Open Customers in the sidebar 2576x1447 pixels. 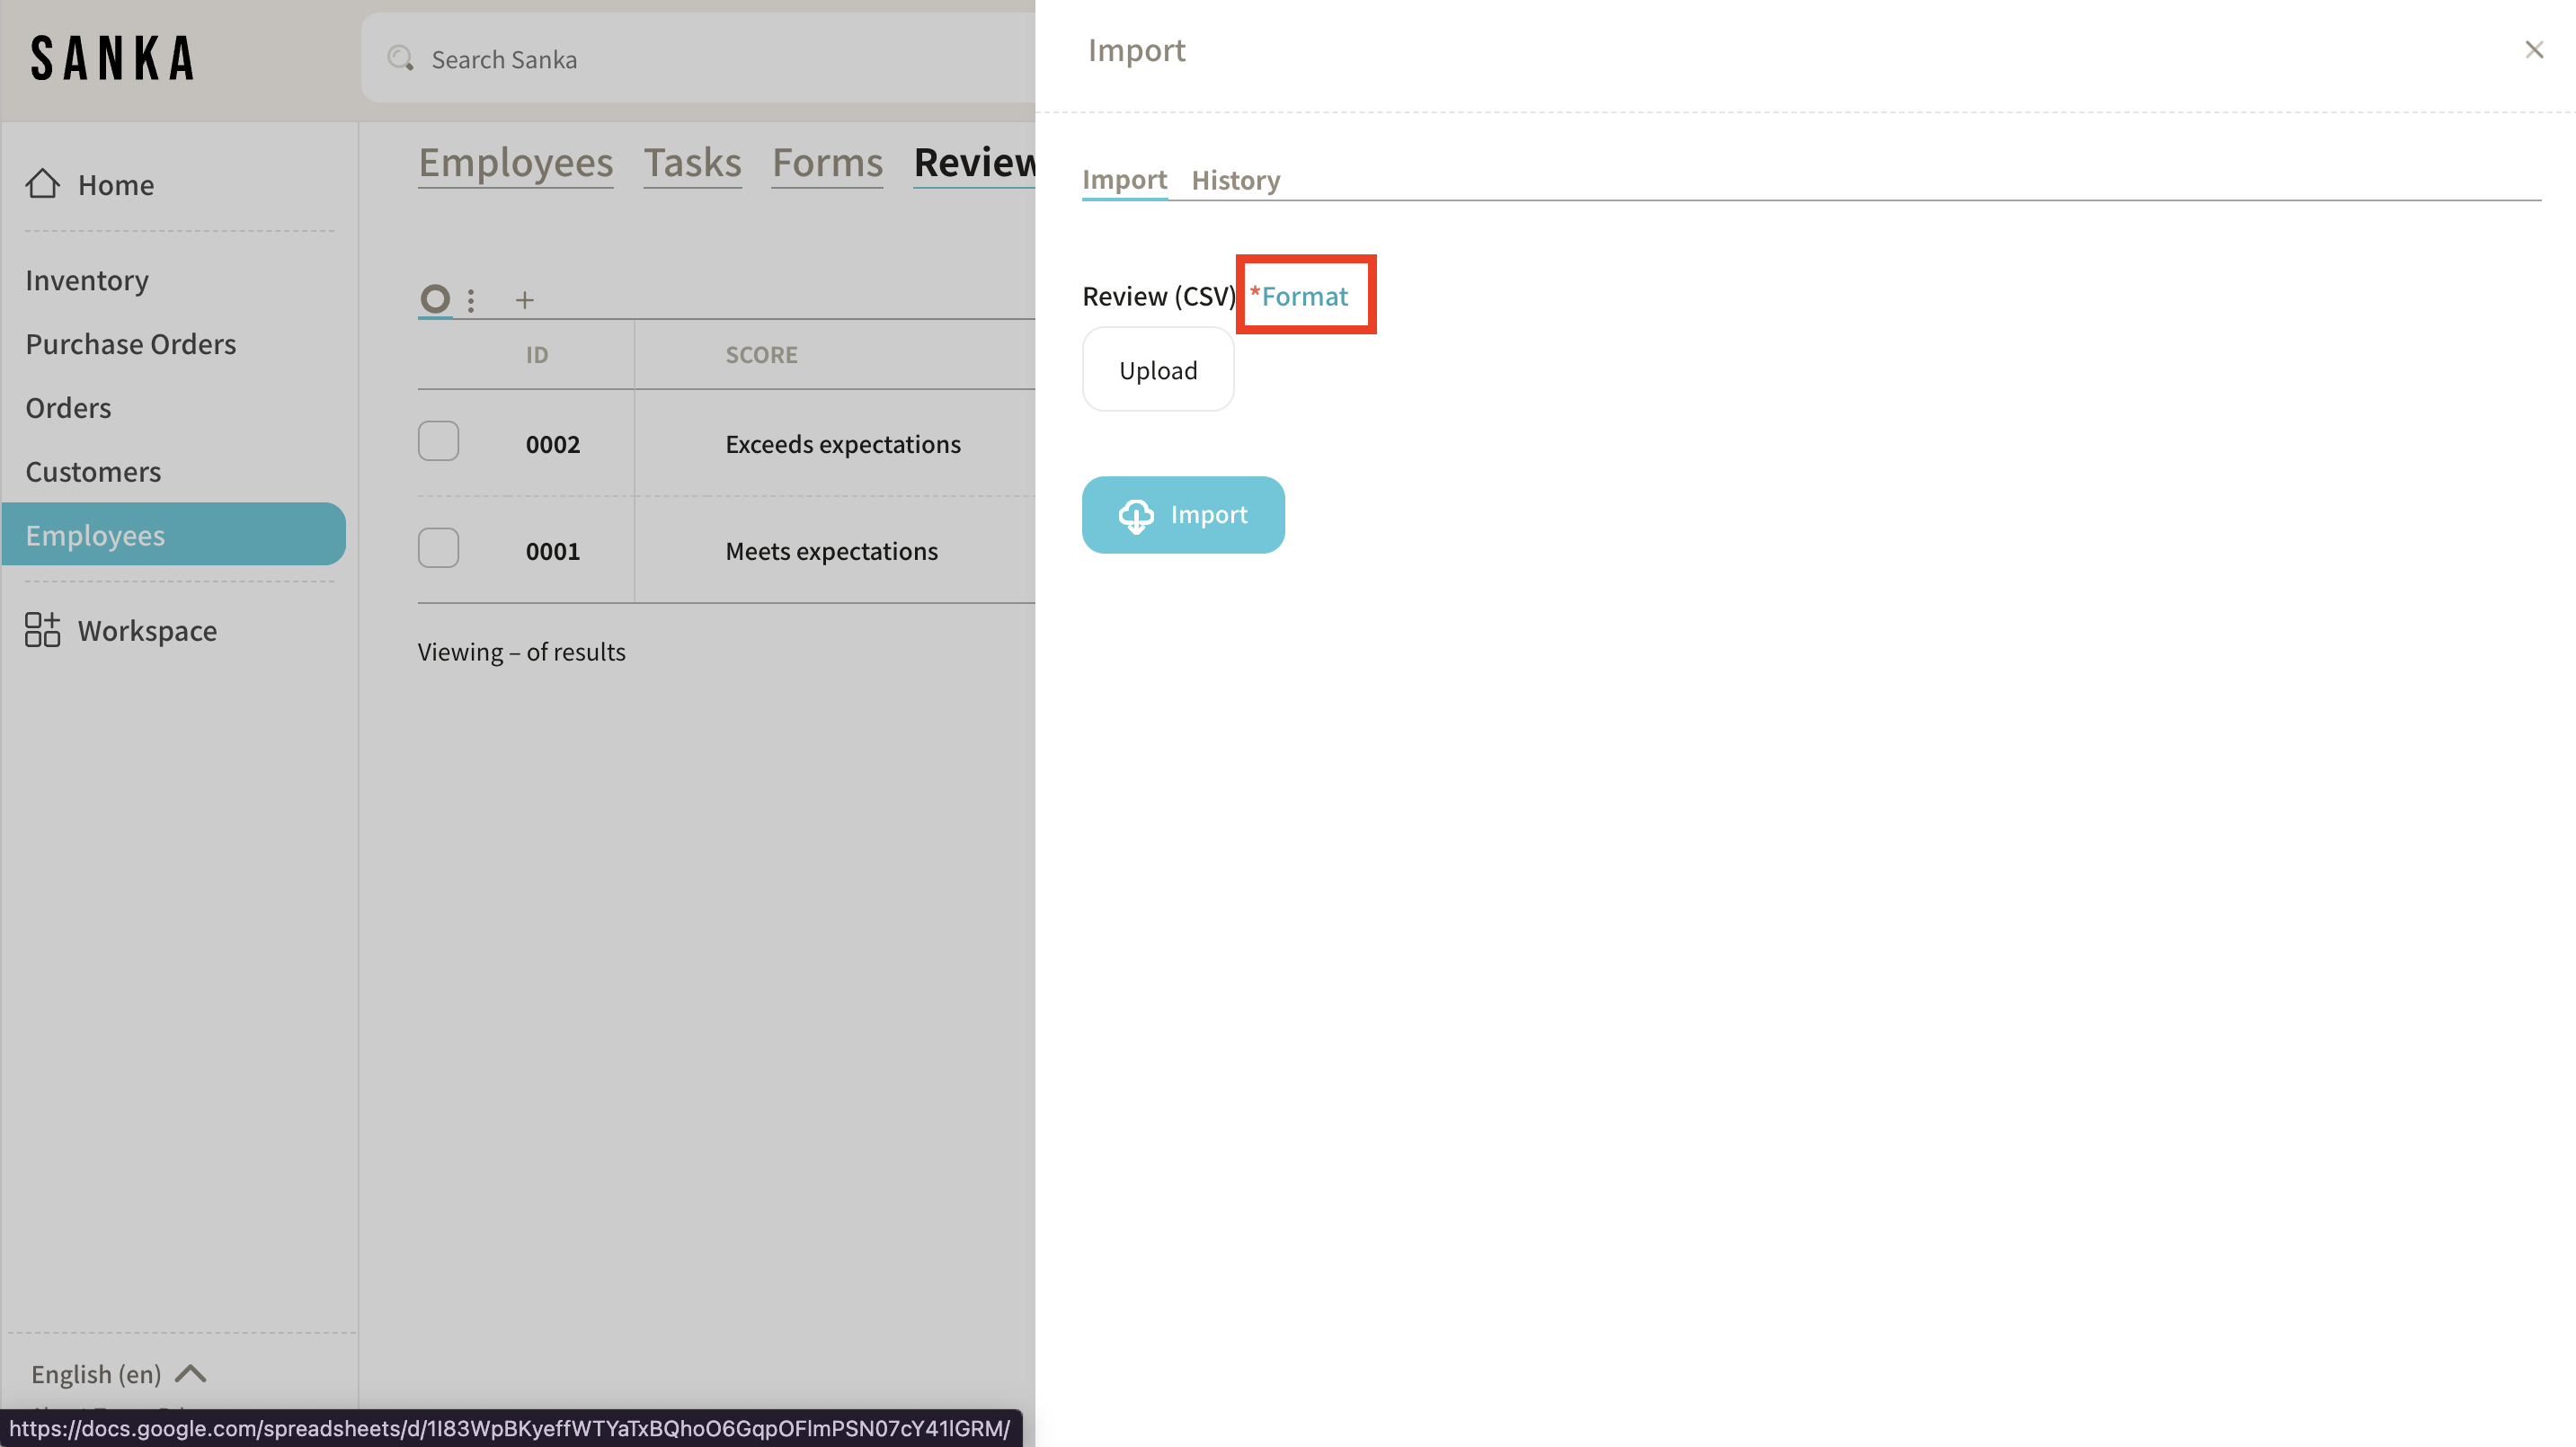pyautogui.click(x=93, y=471)
